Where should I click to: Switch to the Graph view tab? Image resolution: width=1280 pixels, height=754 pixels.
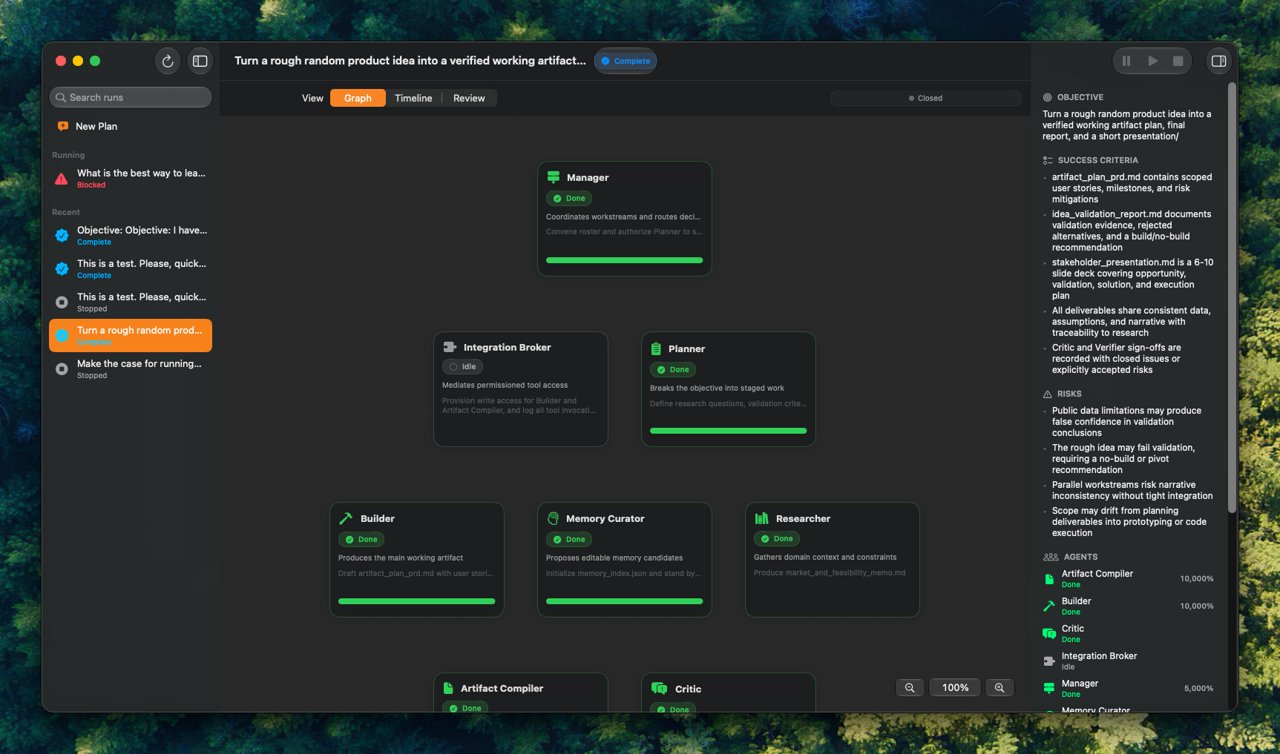click(358, 98)
